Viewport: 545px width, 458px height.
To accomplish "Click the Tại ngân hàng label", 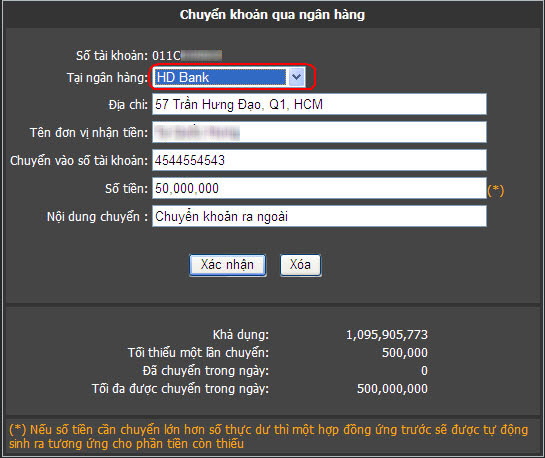I will pos(107,77).
